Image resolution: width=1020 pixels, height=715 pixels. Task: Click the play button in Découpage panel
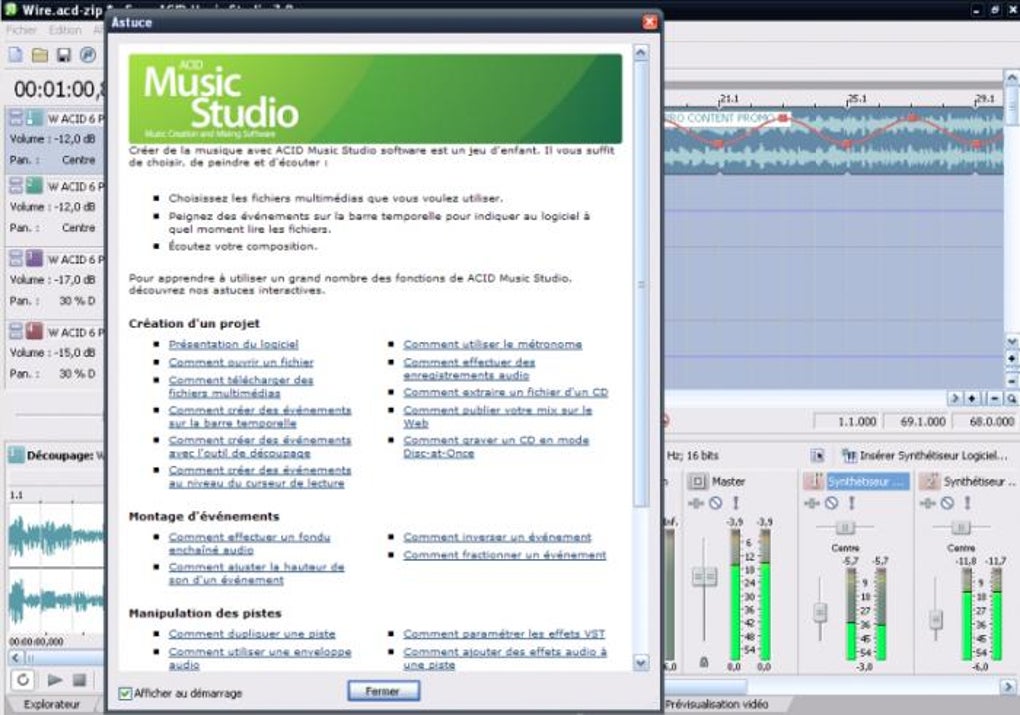(55, 680)
